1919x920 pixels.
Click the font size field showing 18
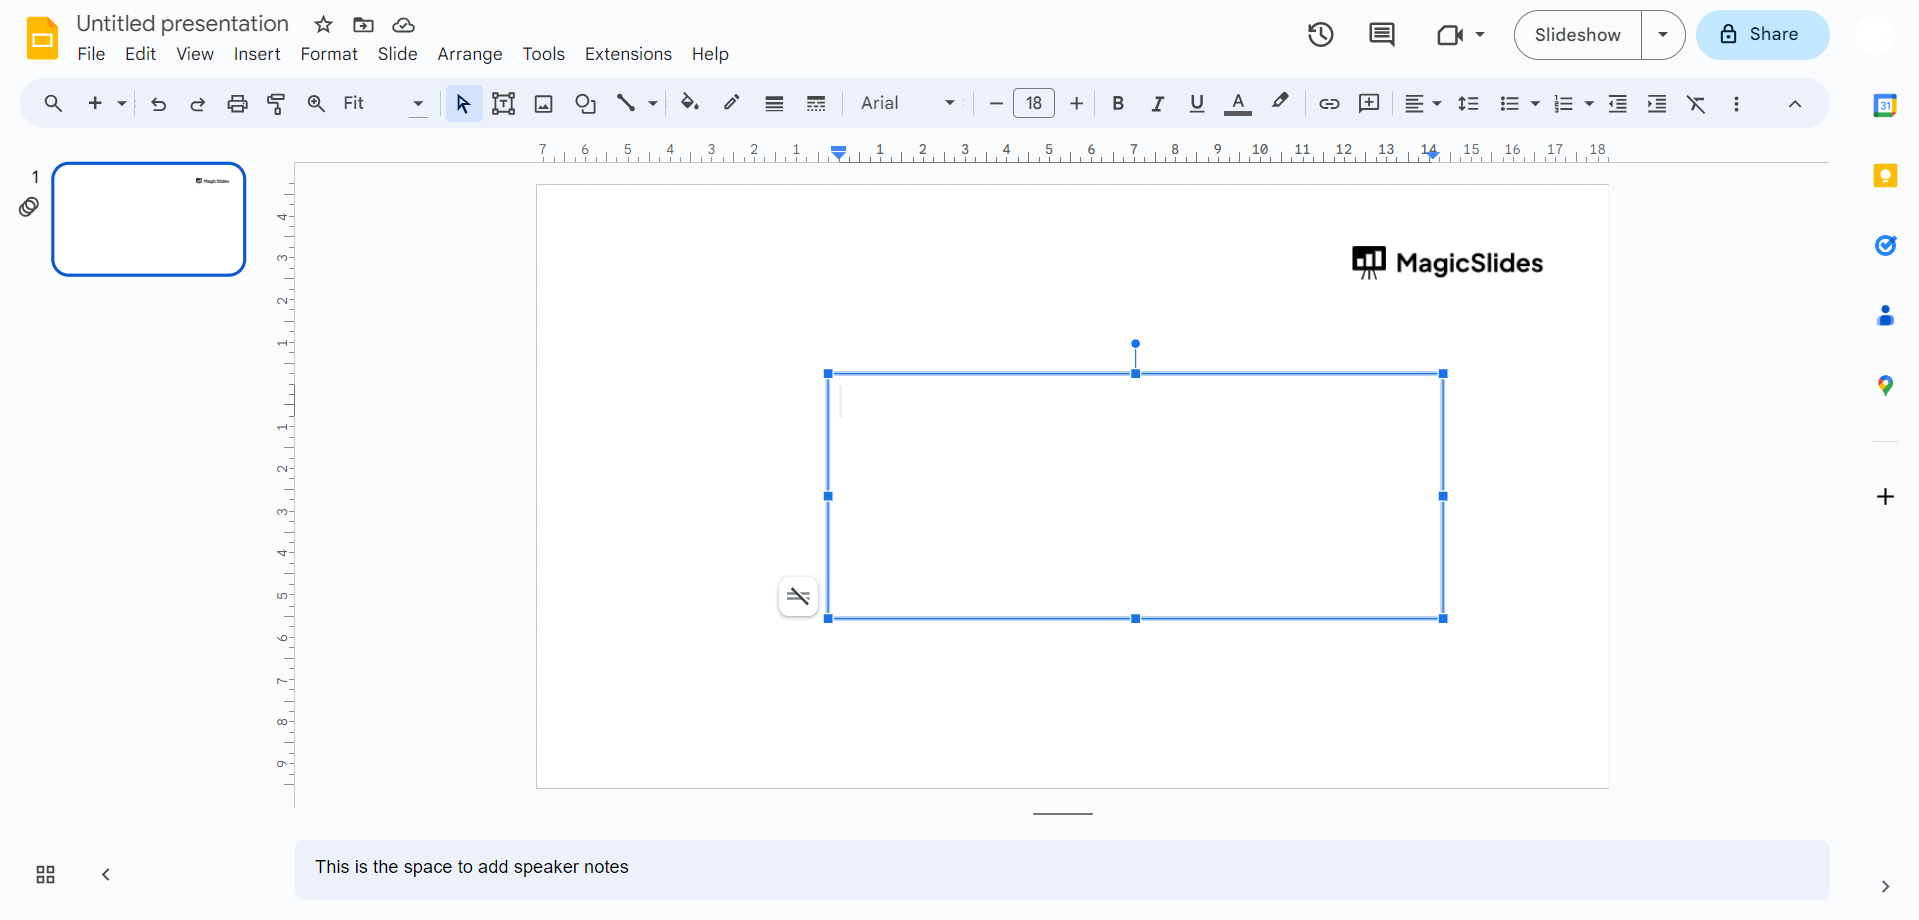pyautogui.click(x=1034, y=103)
